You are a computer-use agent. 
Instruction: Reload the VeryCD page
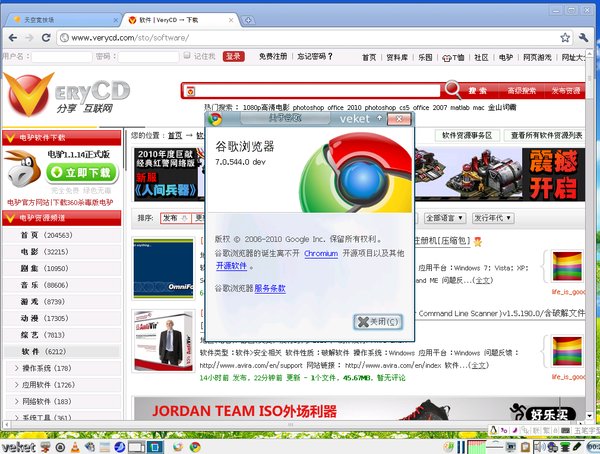46,38
